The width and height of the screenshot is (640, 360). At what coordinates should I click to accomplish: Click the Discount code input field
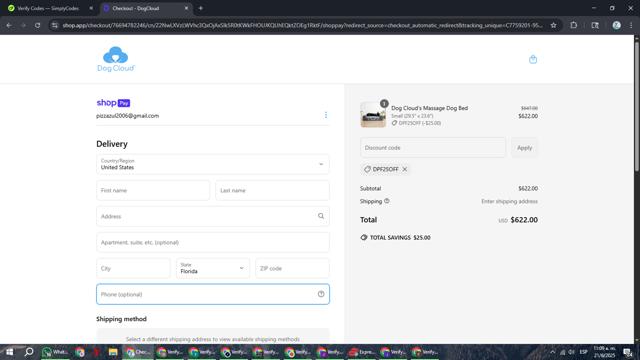click(x=433, y=147)
